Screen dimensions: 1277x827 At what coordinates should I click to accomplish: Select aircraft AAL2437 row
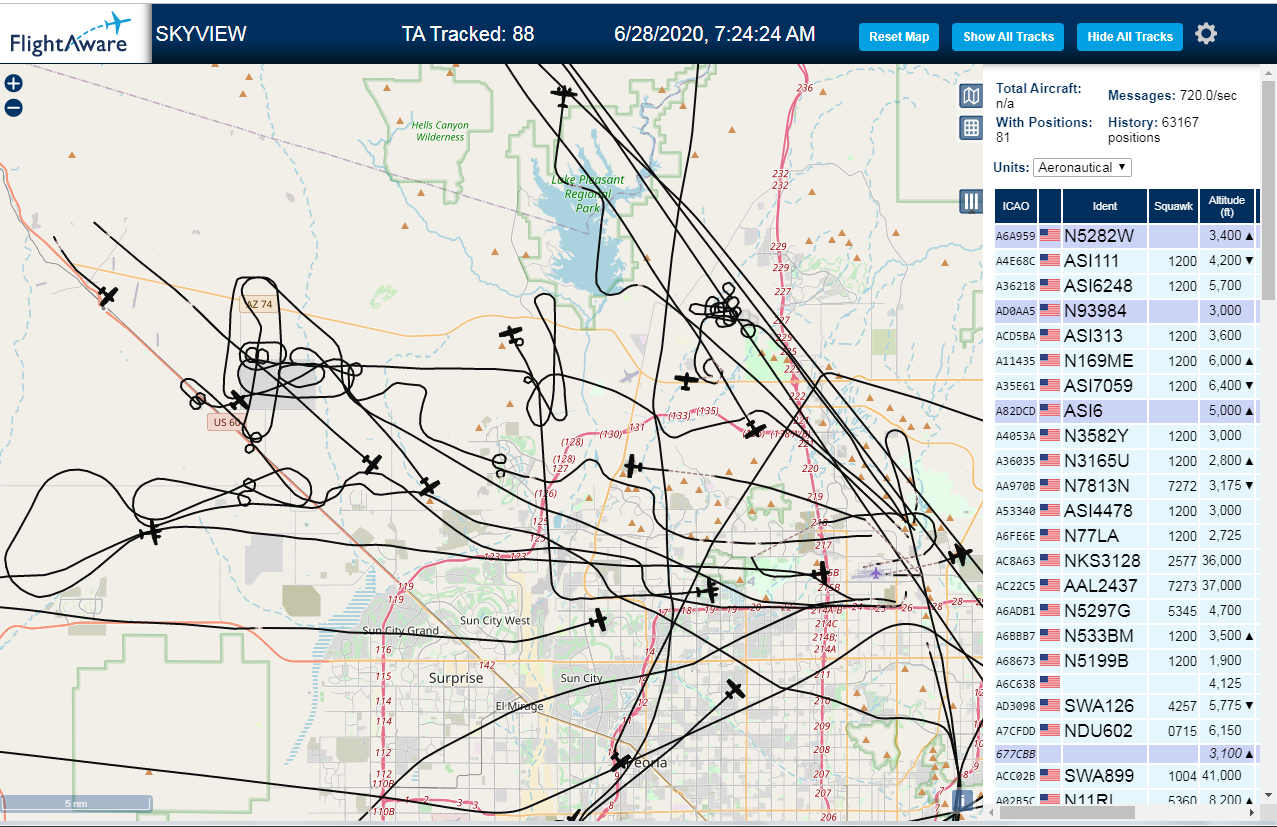[1125, 586]
